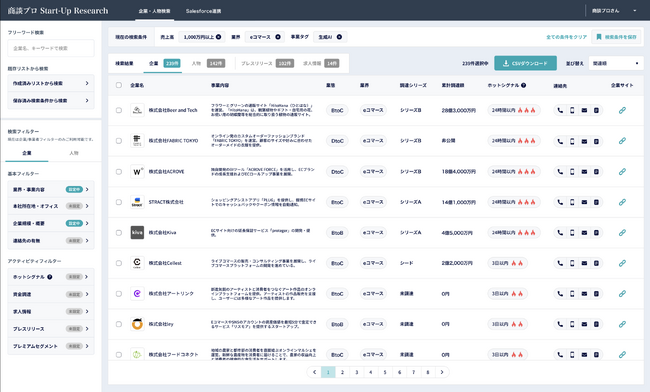The width and height of the screenshot is (650, 392).
Task: Expand 資金調達 filter
Action: pyautogui.click(x=51, y=294)
